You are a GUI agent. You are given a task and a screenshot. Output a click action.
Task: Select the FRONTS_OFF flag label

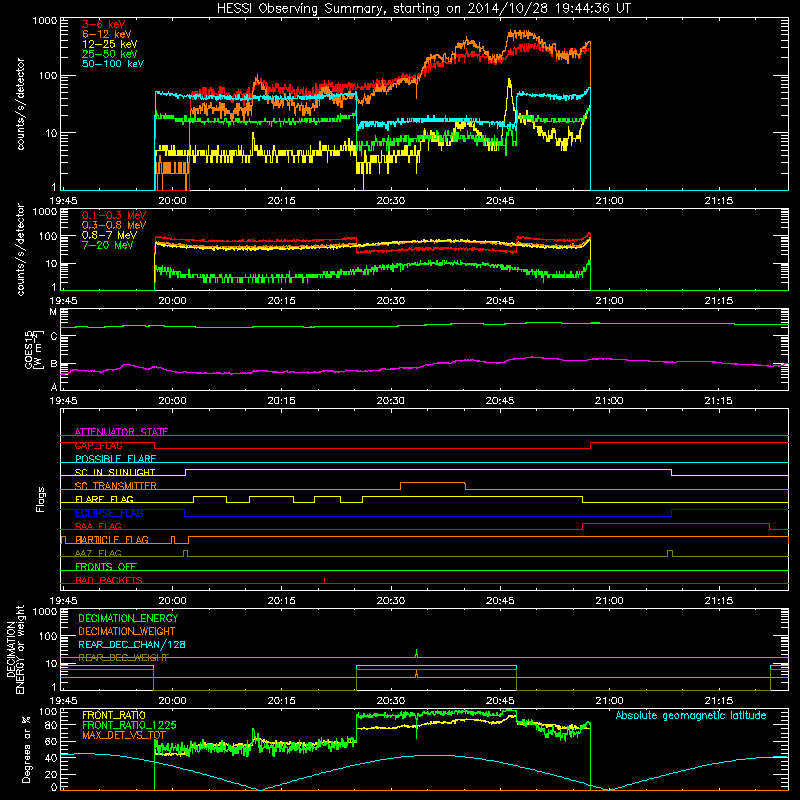tap(106, 566)
